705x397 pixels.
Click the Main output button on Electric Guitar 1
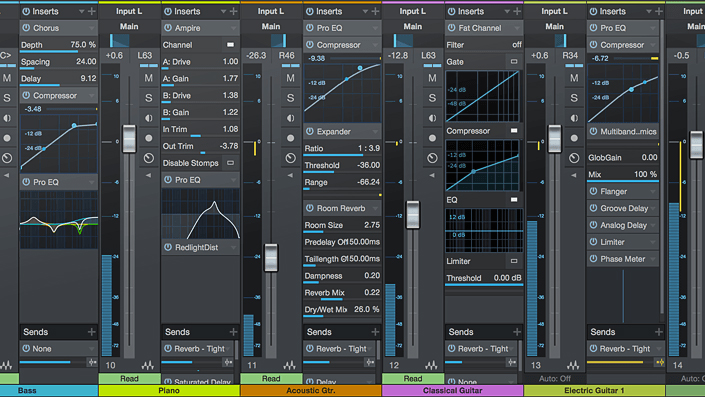point(554,27)
